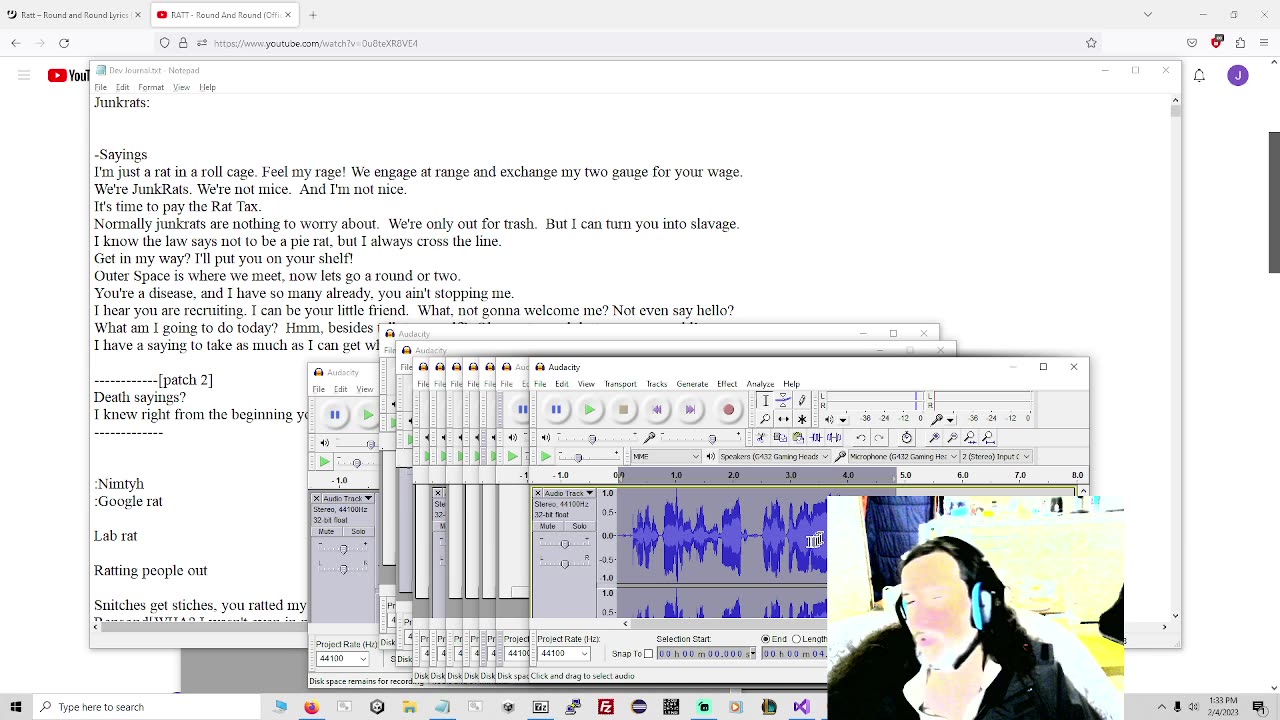Open input meter dropdown next to microphone

(x=950, y=420)
